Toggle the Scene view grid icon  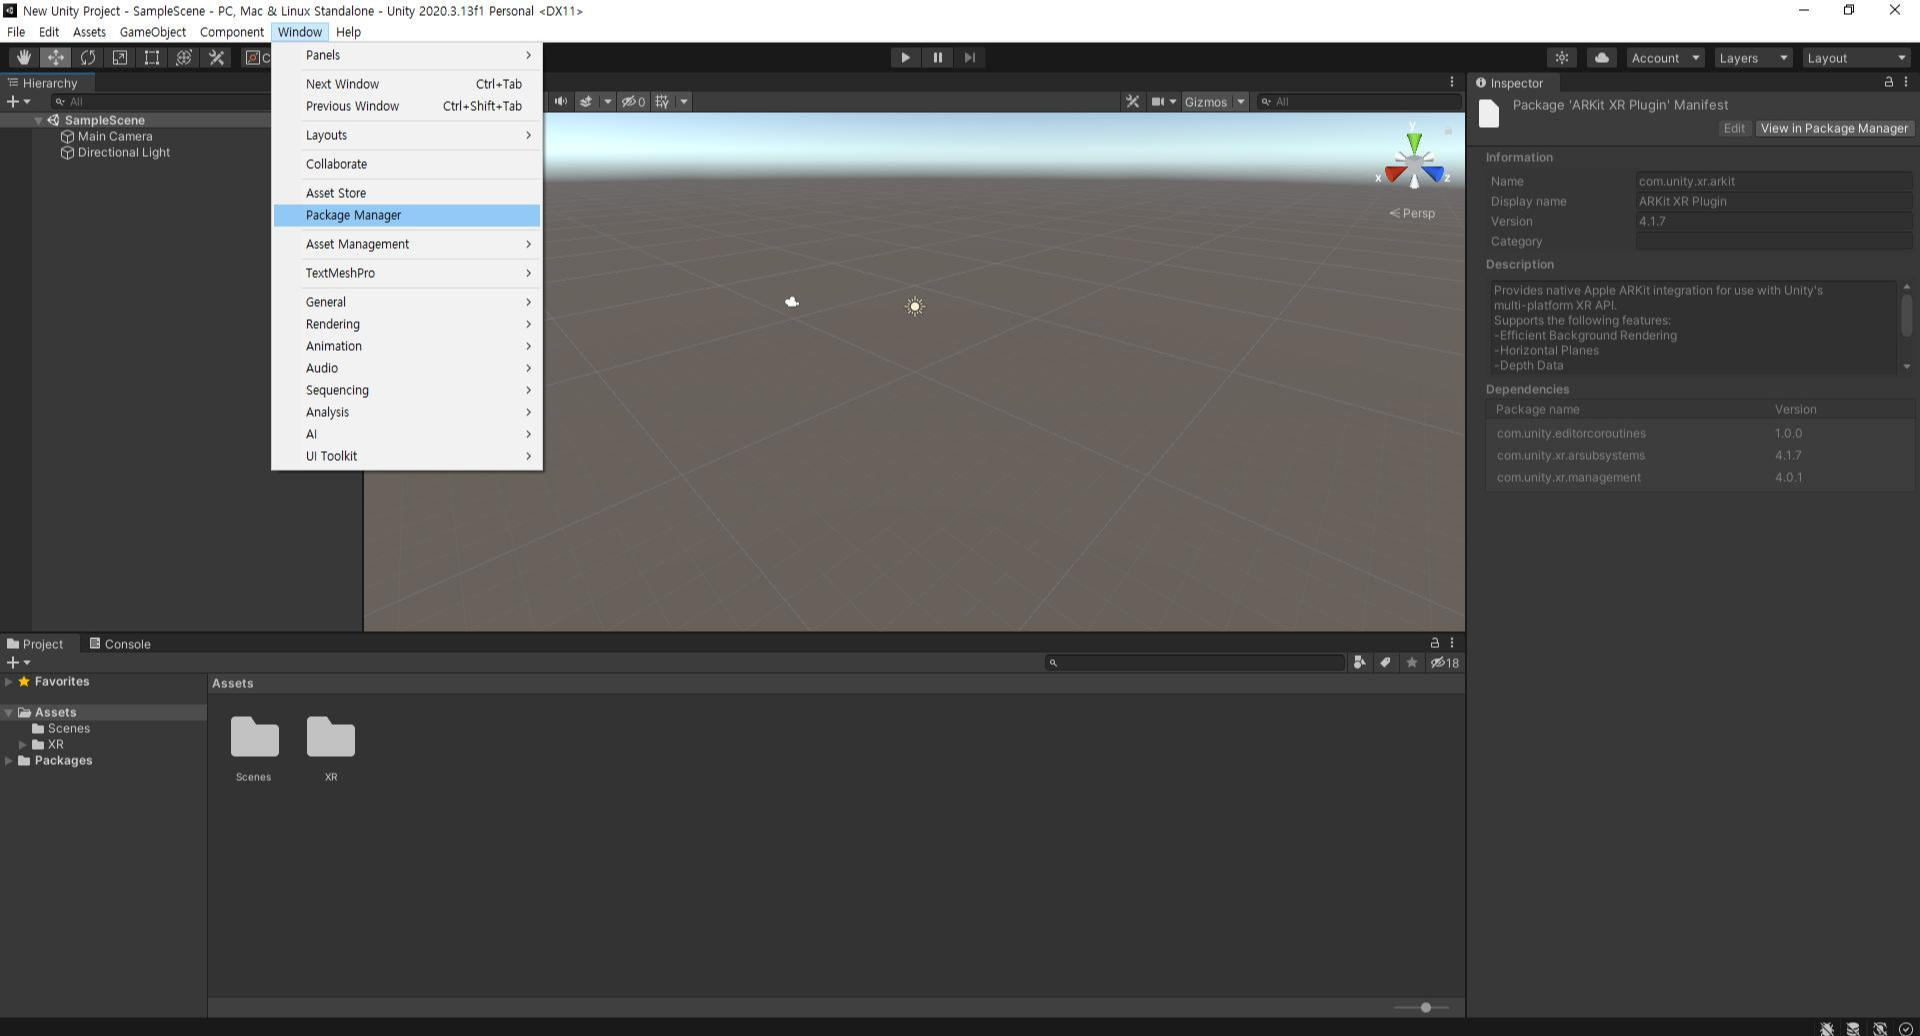point(662,101)
